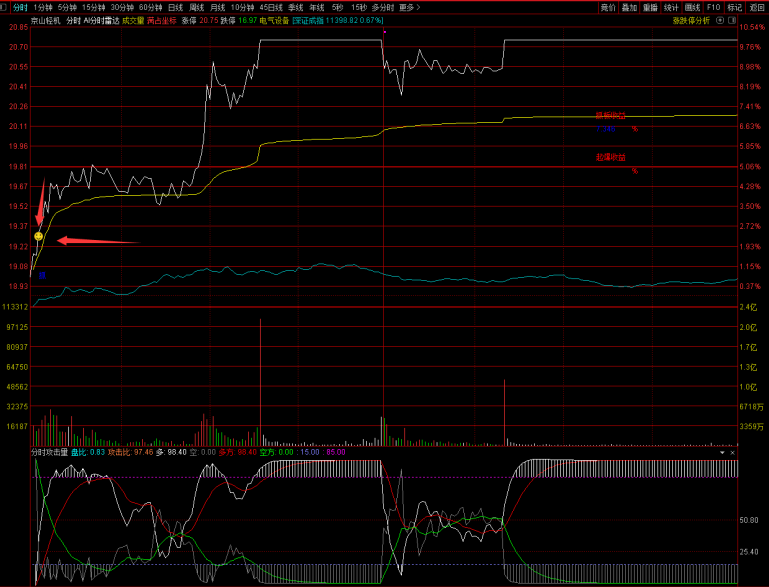Click the 重播 replay button

650,7
